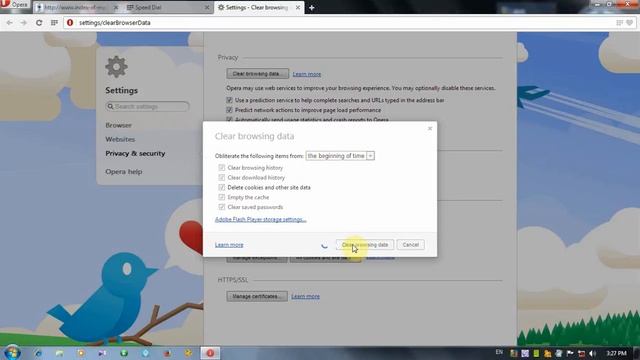Viewport: 640px width, 360px height.
Task: Toggle Predict network actions checkbox
Action: (x=229, y=110)
